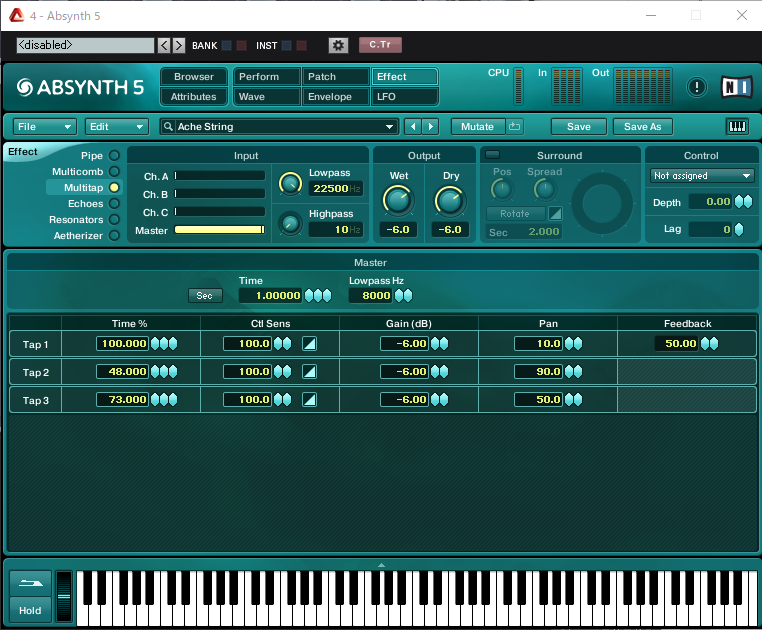Open plugin settings gear icon
The height and width of the screenshot is (630, 762).
pyautogui.click(x=338, y=45)
